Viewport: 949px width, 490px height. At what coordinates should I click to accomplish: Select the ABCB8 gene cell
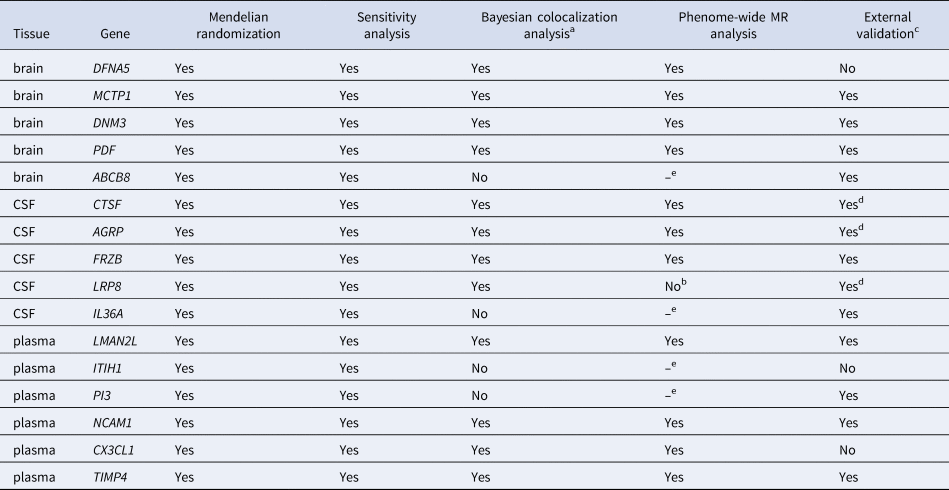(110, 178)
